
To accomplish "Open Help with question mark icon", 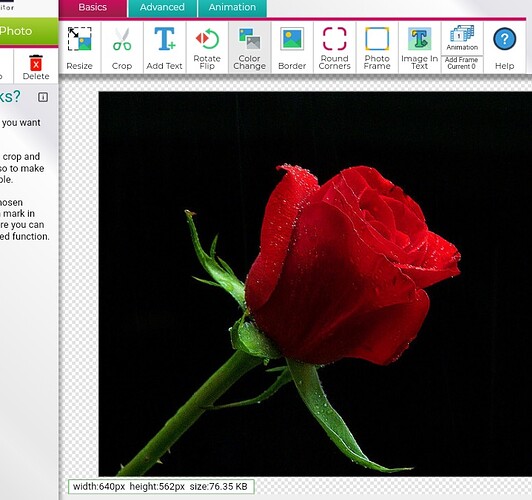I will tap(505, 47).
